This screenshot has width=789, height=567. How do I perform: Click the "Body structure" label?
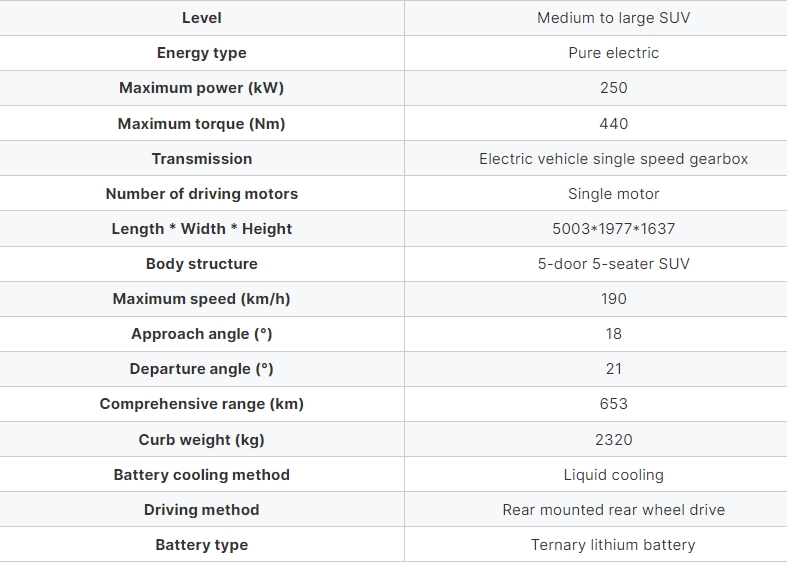(x=201, y=264)
